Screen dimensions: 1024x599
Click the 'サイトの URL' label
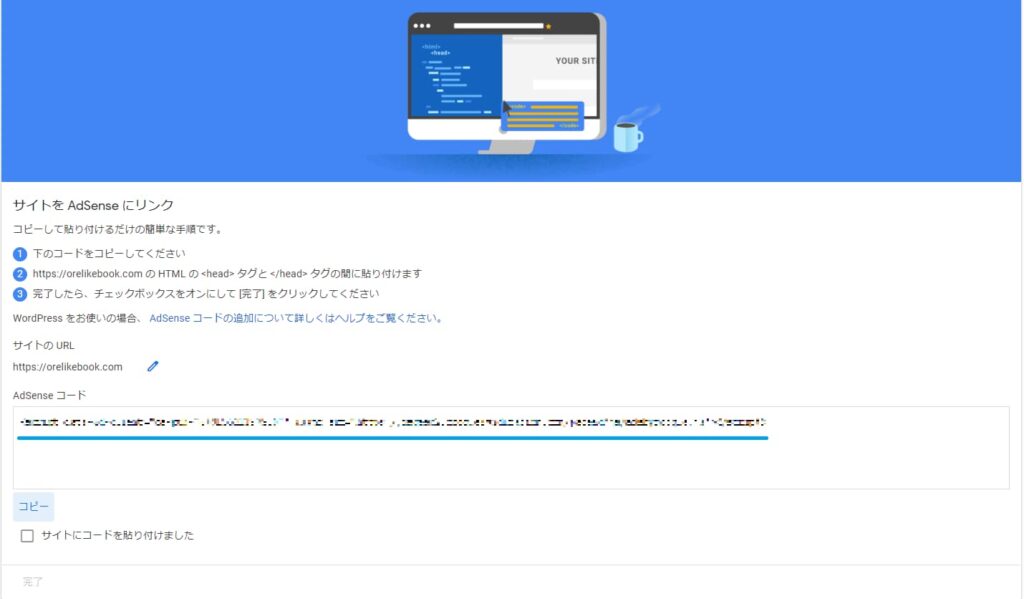pos(44,345)
